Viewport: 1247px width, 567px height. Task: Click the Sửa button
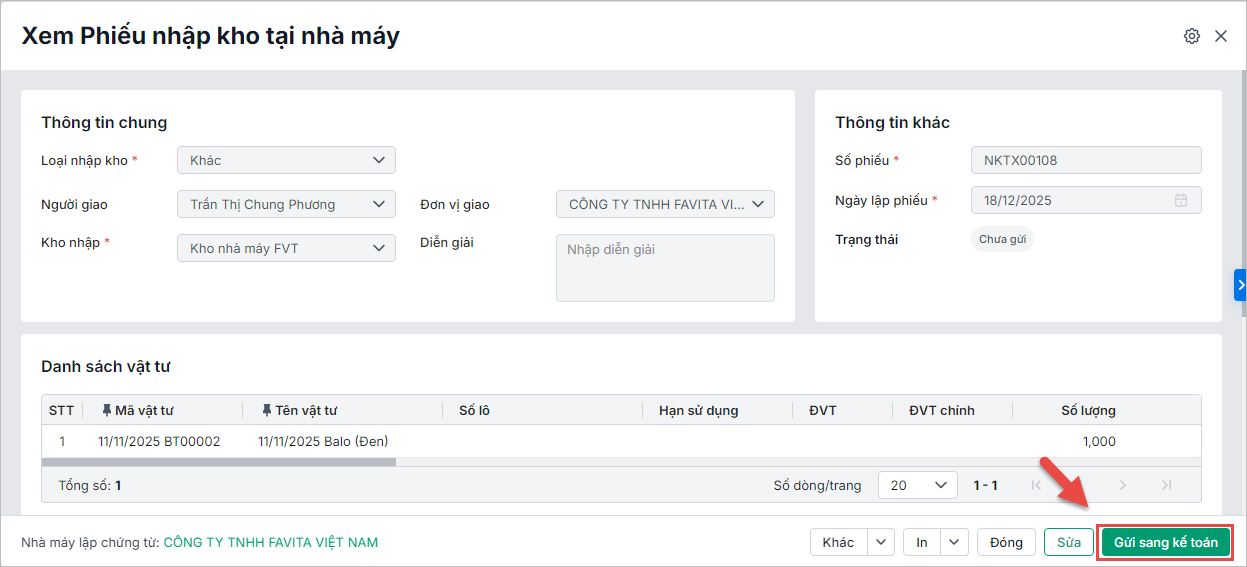pos(1069,542)
